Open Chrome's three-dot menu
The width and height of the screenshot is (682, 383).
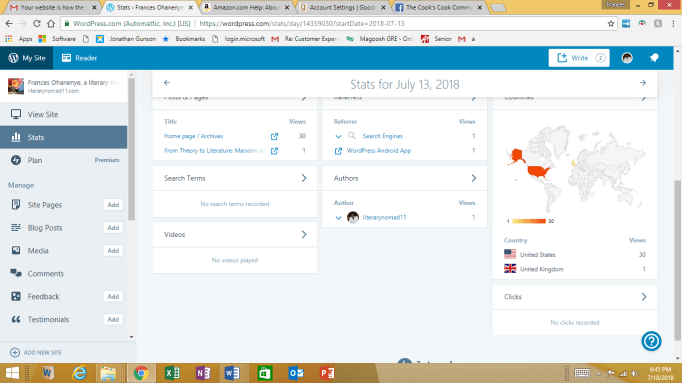pos(673,23)
